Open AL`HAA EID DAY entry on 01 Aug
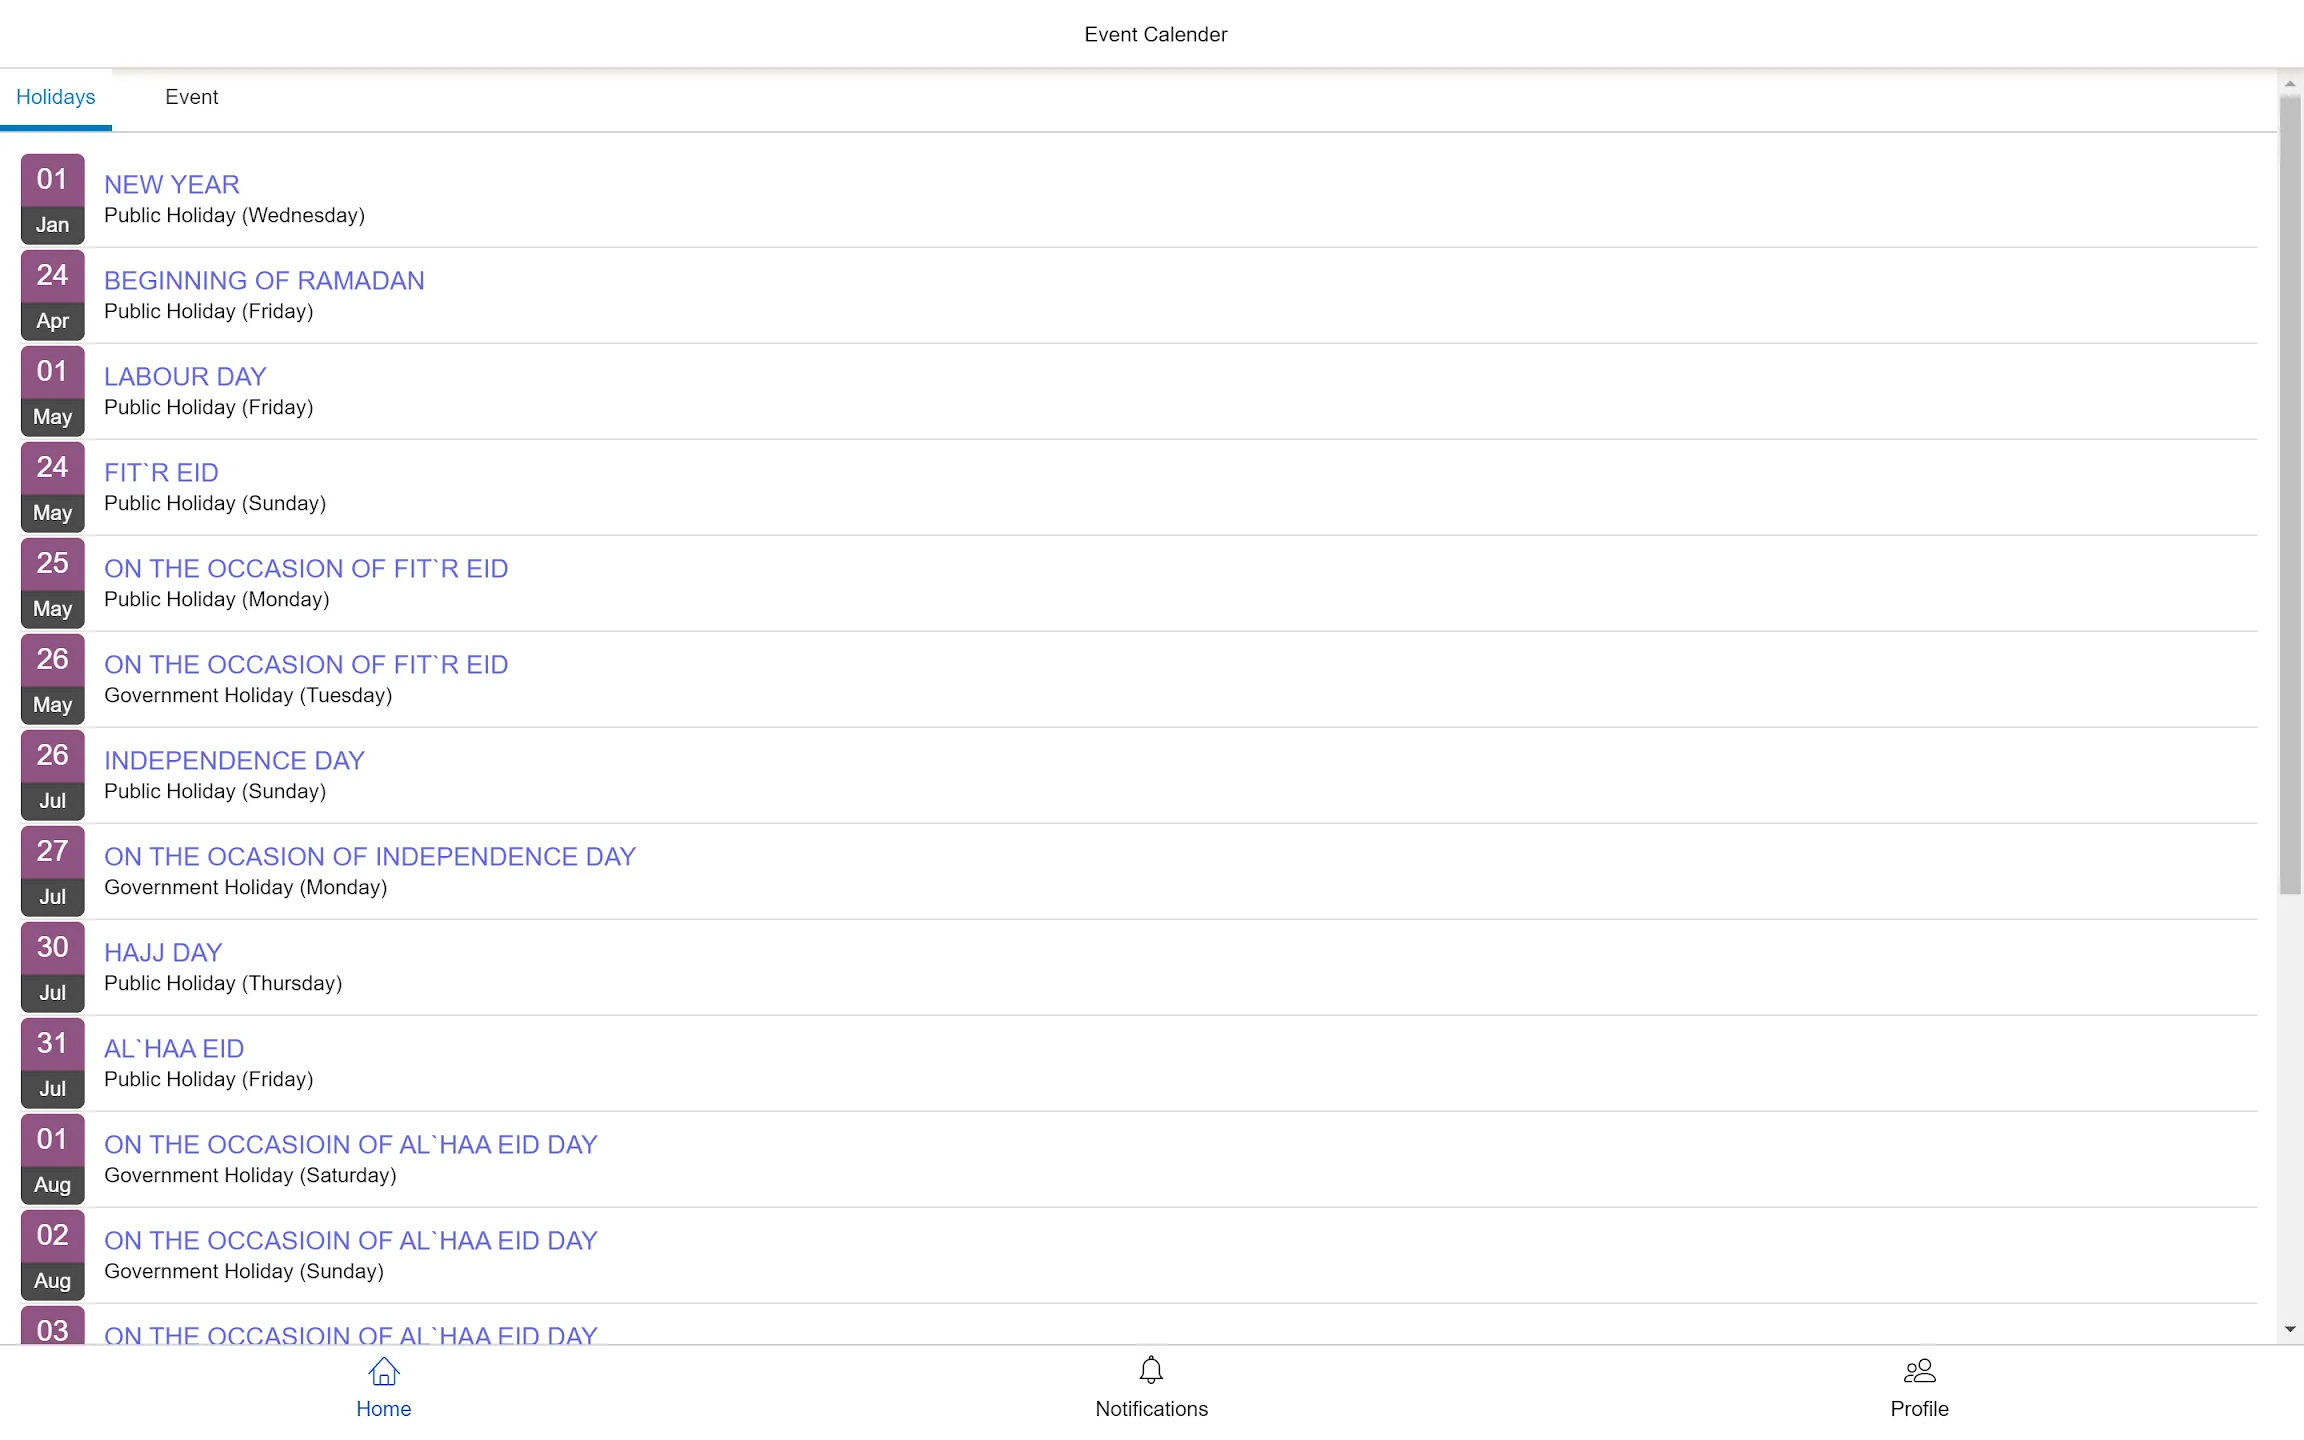This screenshot has width=2304, height=1440. coord(351,1145)
